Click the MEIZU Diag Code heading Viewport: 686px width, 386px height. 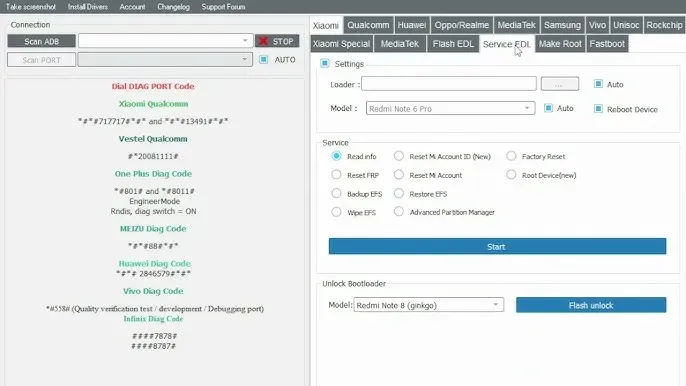[153, 228]
